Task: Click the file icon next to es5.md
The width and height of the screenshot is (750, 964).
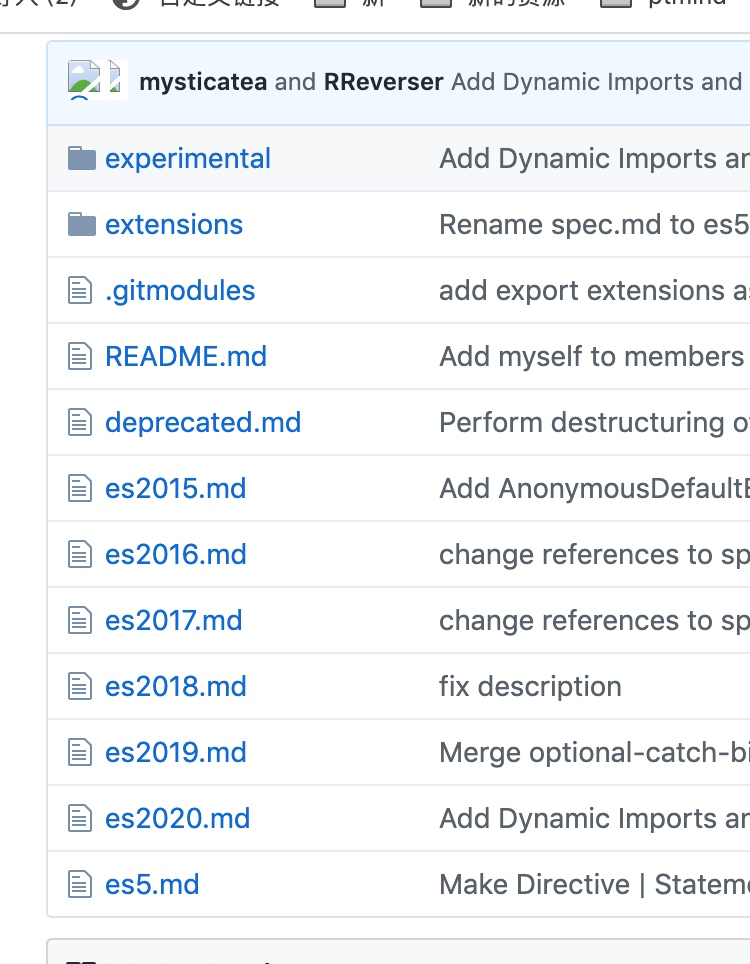Action: click(80, 885)
